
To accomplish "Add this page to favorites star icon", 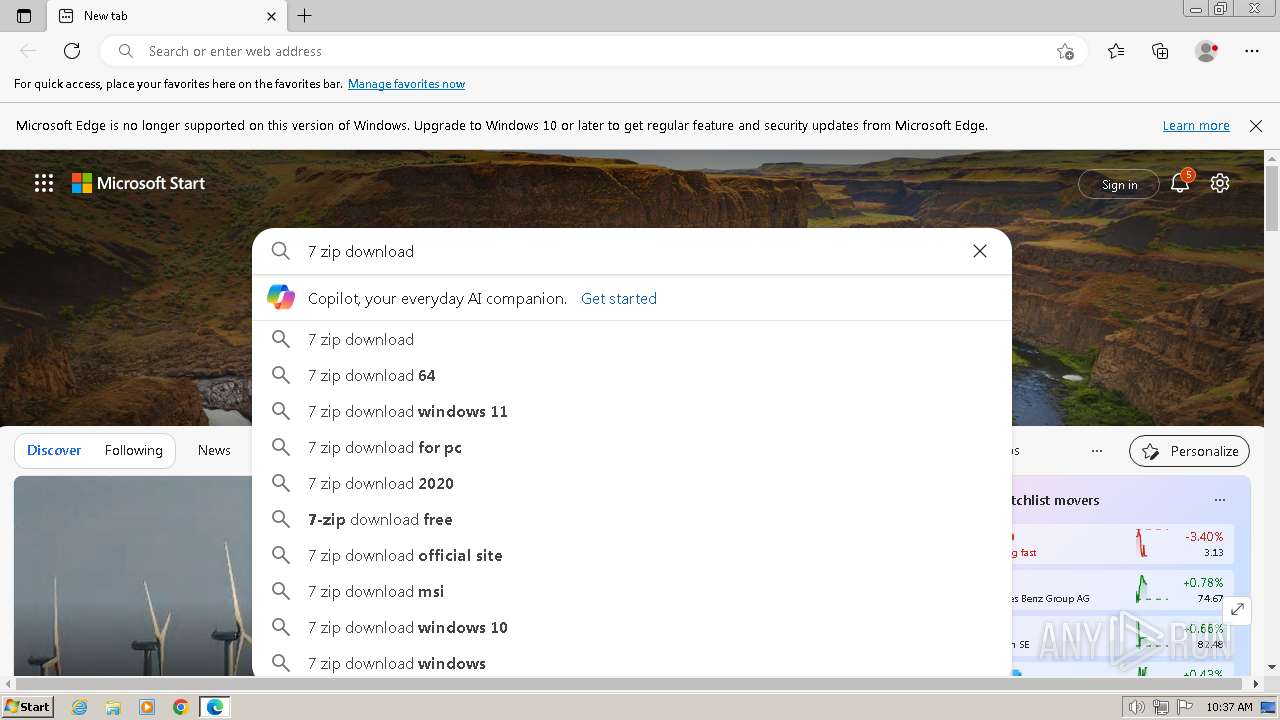I will coord(1066,51).
